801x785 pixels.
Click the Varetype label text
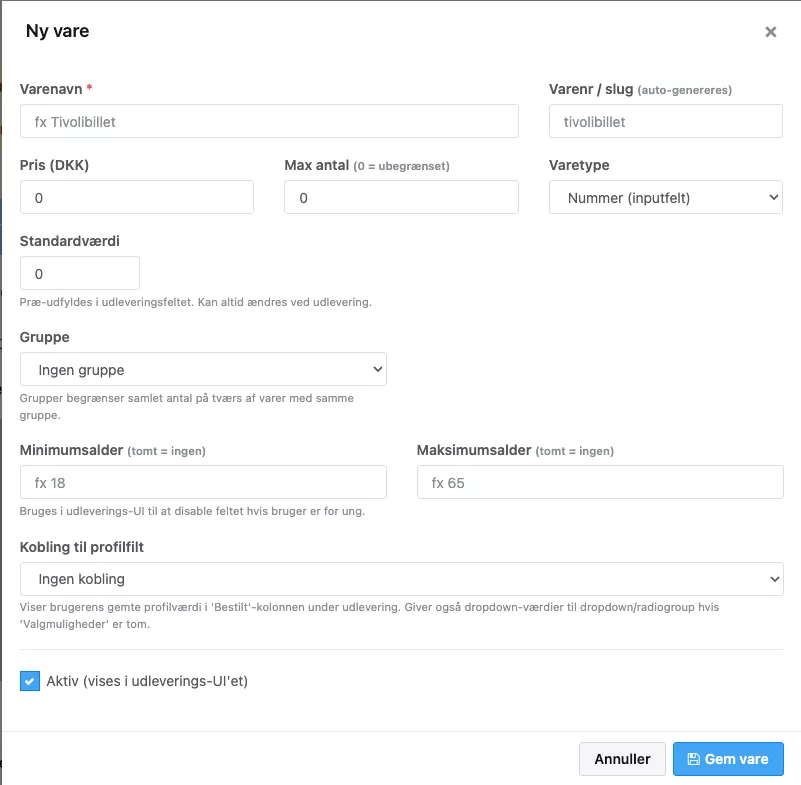point(579,165)
